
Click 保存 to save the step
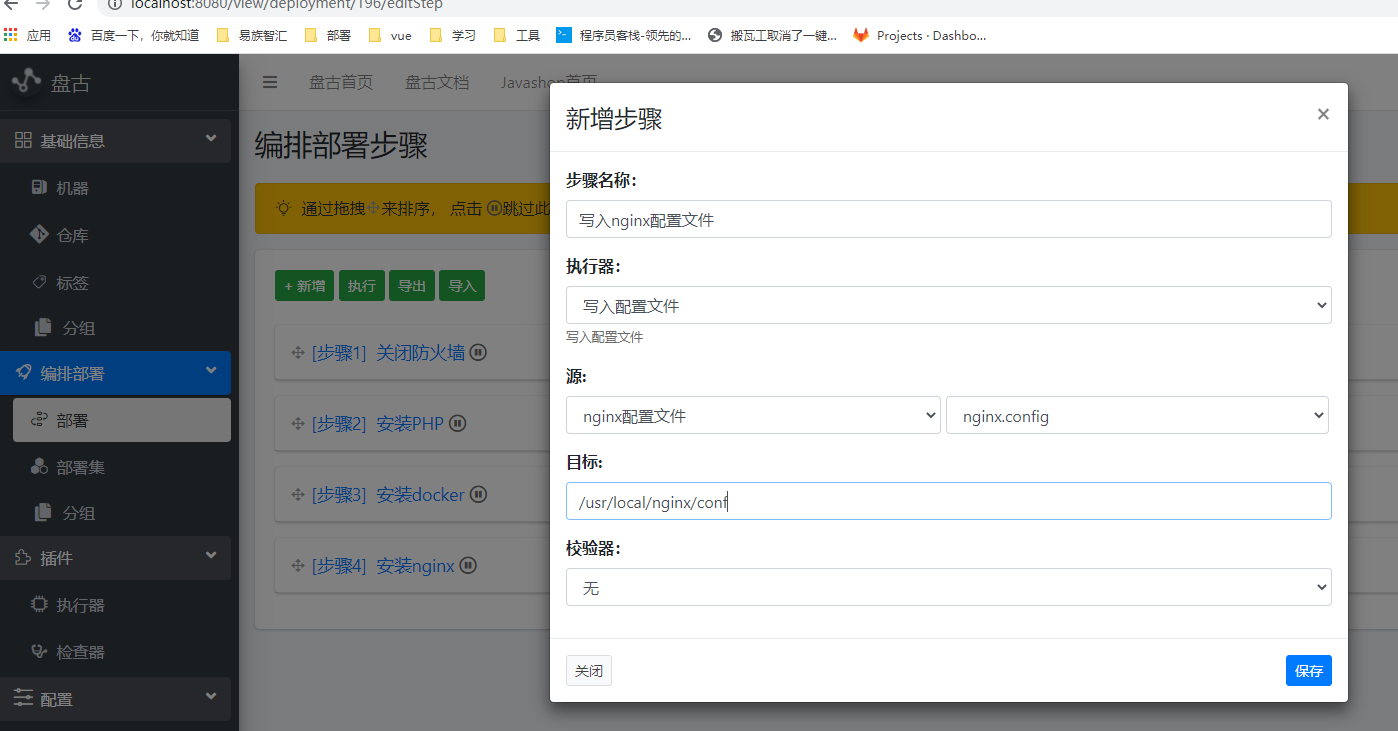[x=1308, y=671]
